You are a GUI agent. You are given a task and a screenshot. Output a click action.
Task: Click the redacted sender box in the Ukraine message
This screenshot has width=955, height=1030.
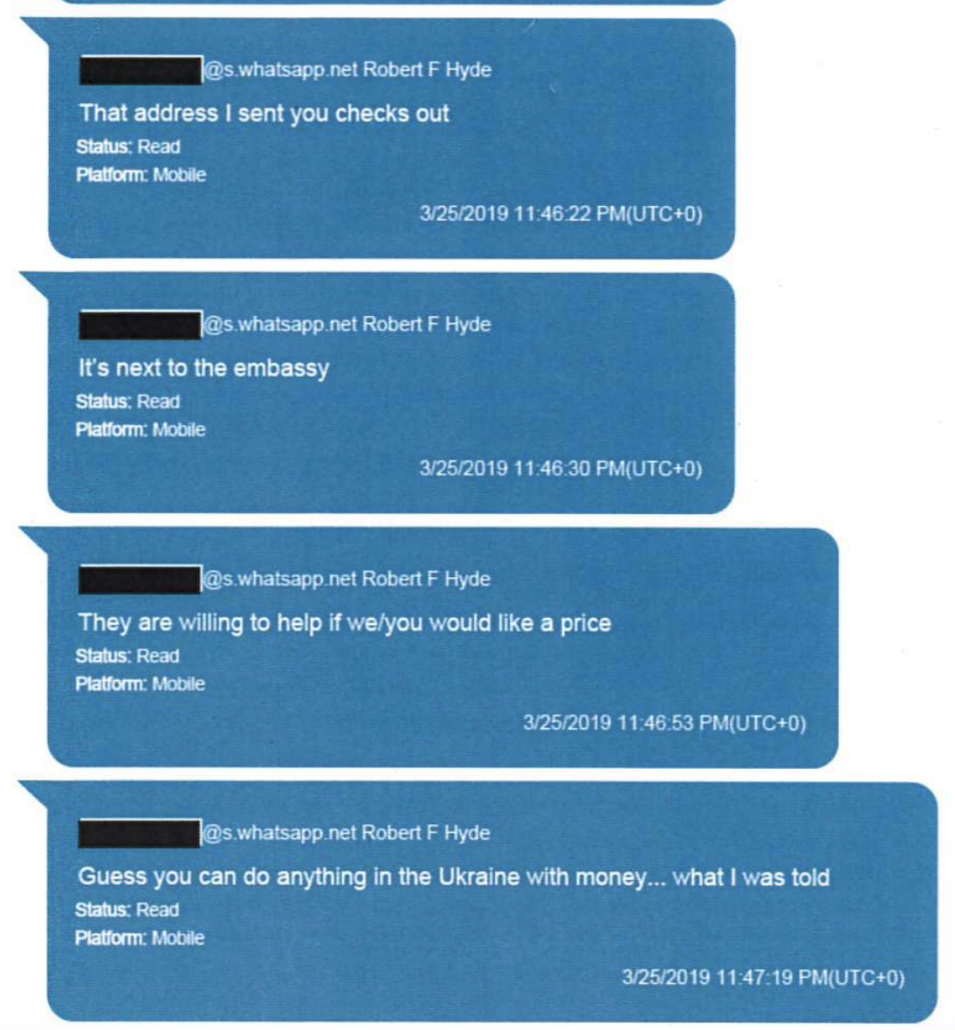[139, 834]
